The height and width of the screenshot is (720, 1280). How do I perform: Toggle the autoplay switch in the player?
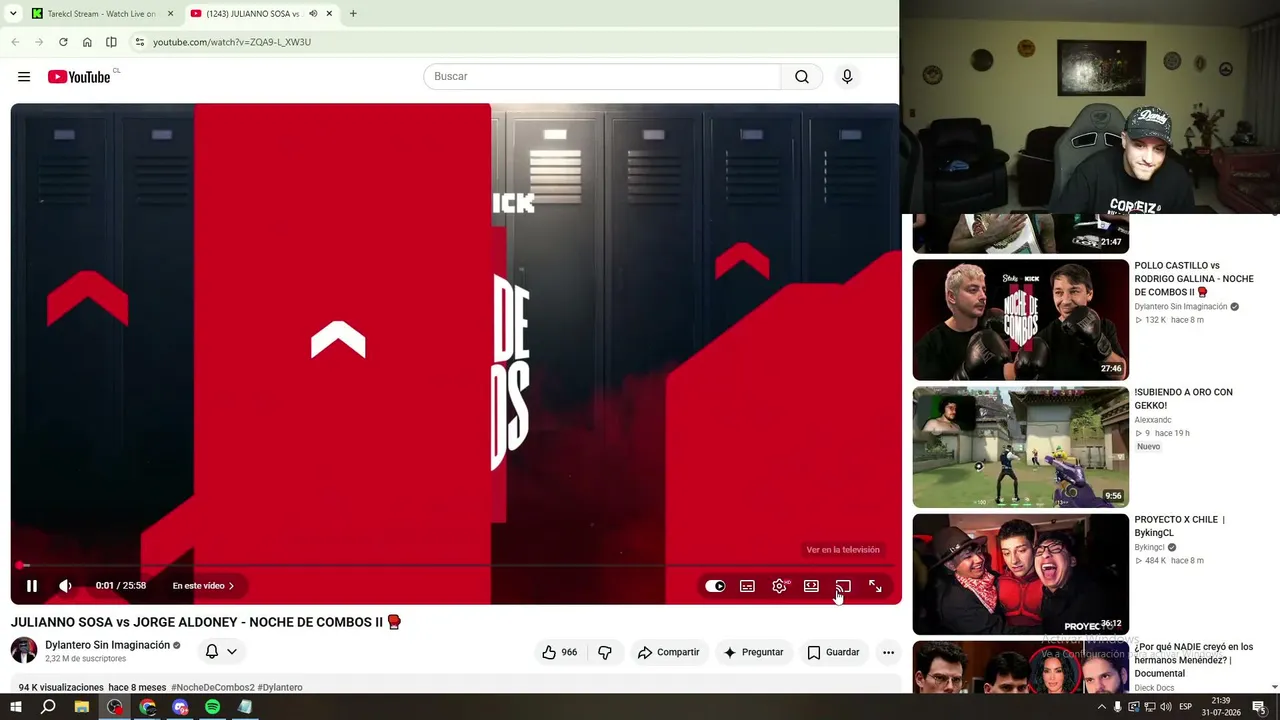[715, 586]
